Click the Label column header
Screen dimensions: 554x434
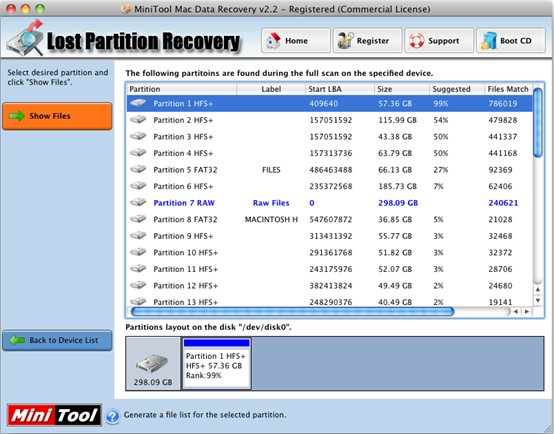click(271, 89)
